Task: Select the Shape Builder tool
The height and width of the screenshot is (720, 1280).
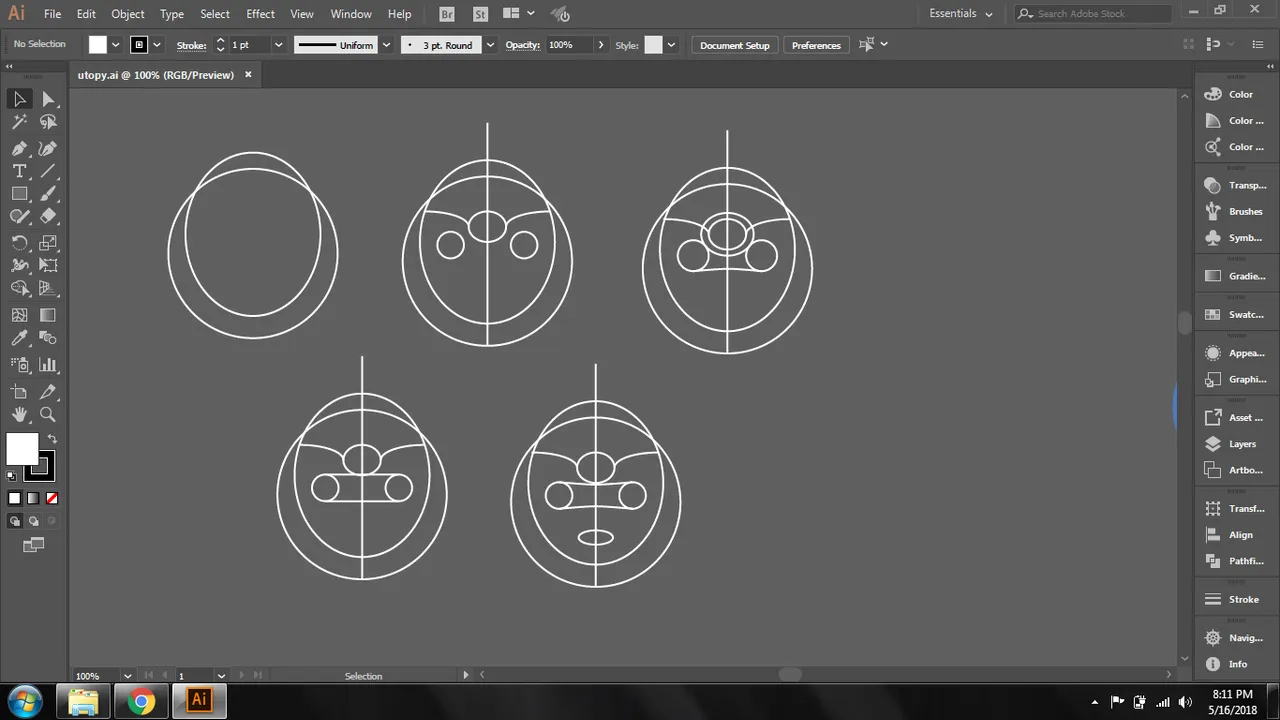Action: 19,289
